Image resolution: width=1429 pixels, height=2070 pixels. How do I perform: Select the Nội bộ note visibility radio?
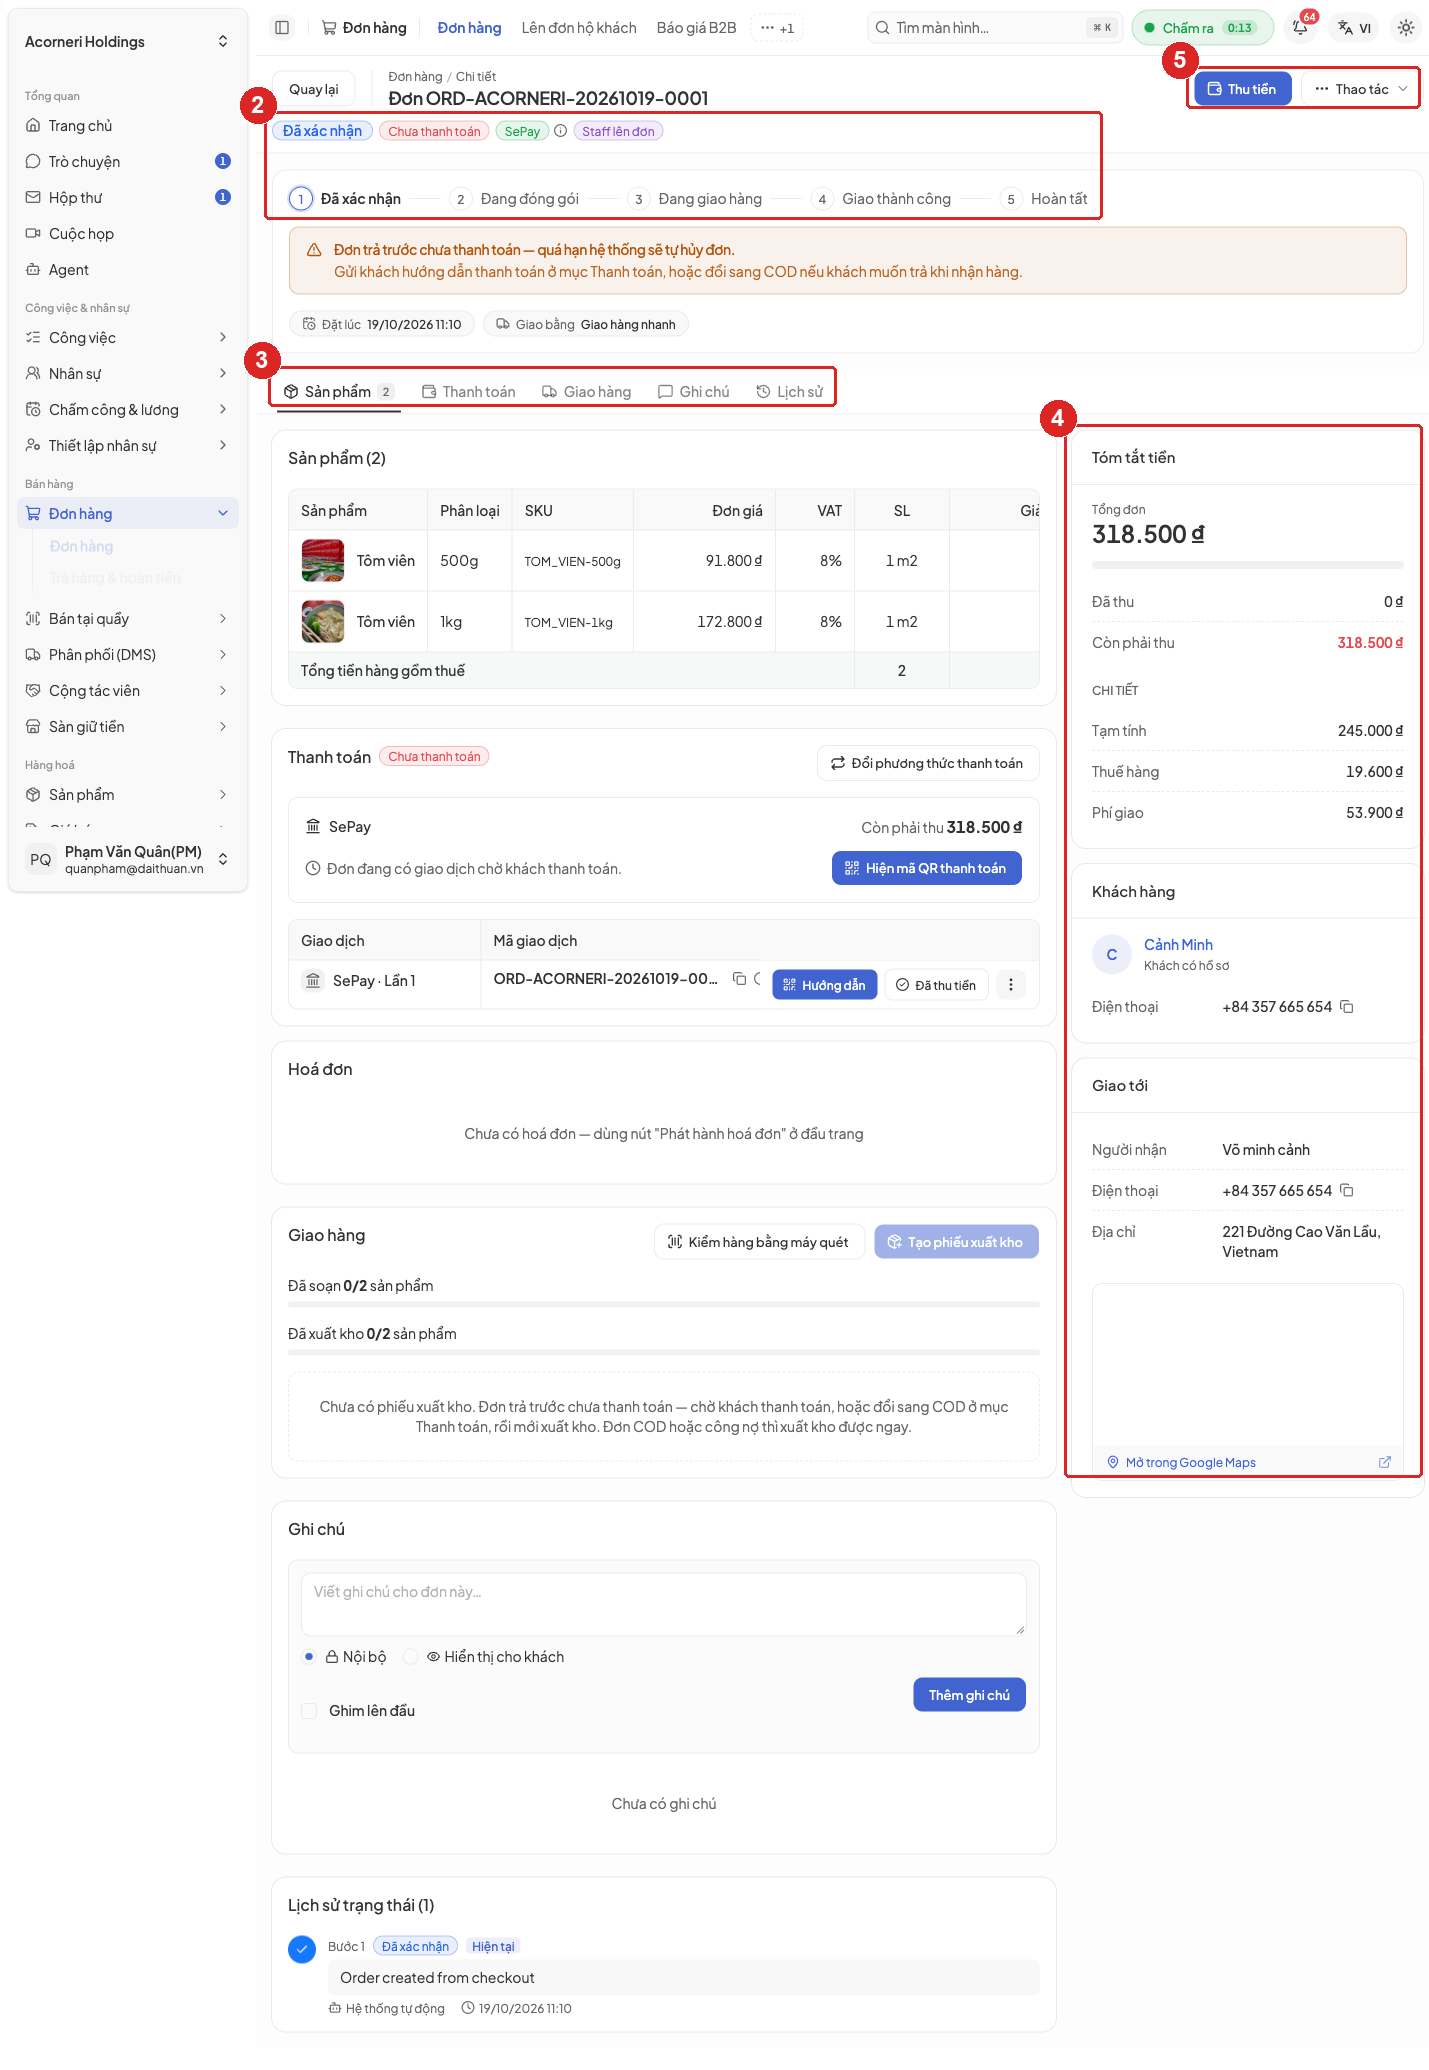pyautogui.click(x=309, y=1657)
